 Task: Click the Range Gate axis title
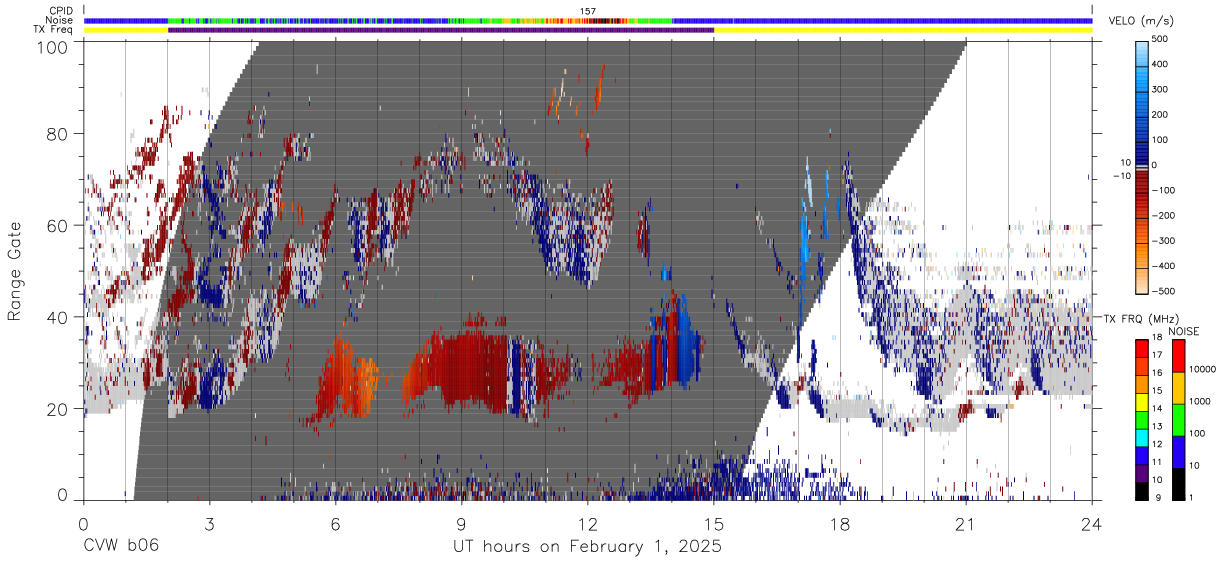coord(16,271)
